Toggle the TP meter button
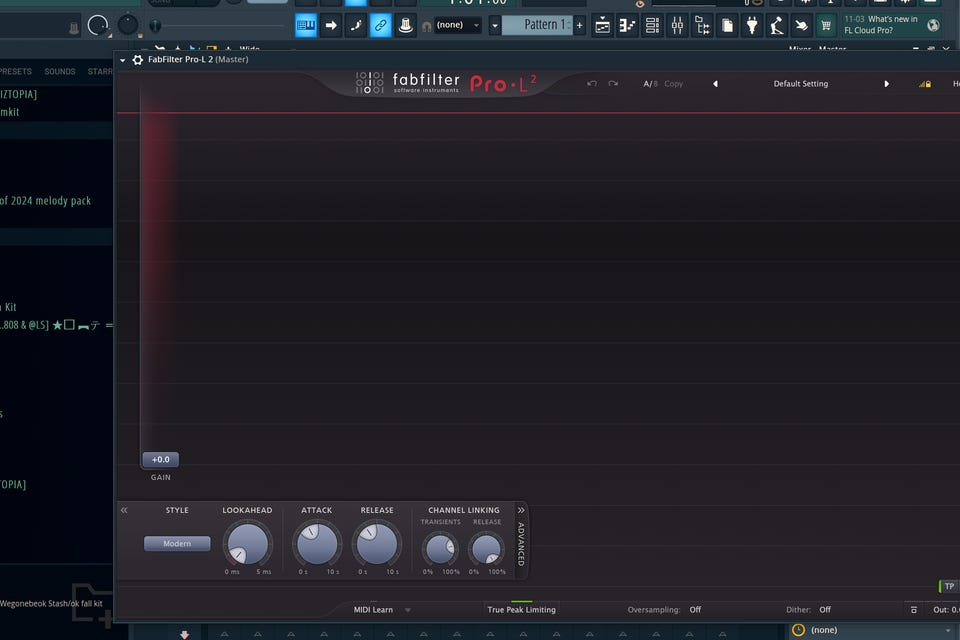The width and height of the screenshot is (960, 640). 948,586
